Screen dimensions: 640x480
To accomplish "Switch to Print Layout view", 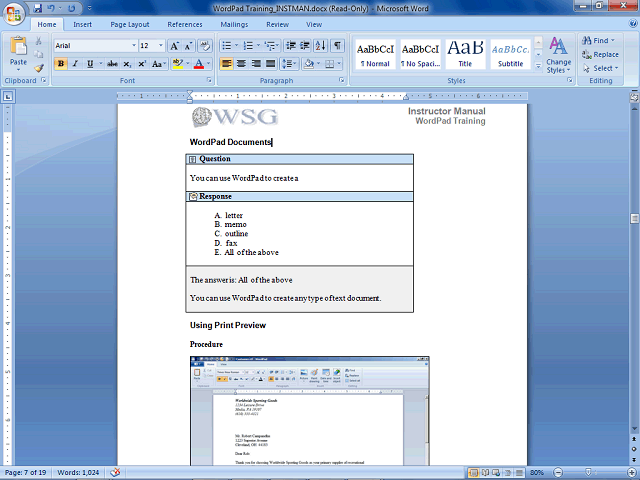I will 474,473.
